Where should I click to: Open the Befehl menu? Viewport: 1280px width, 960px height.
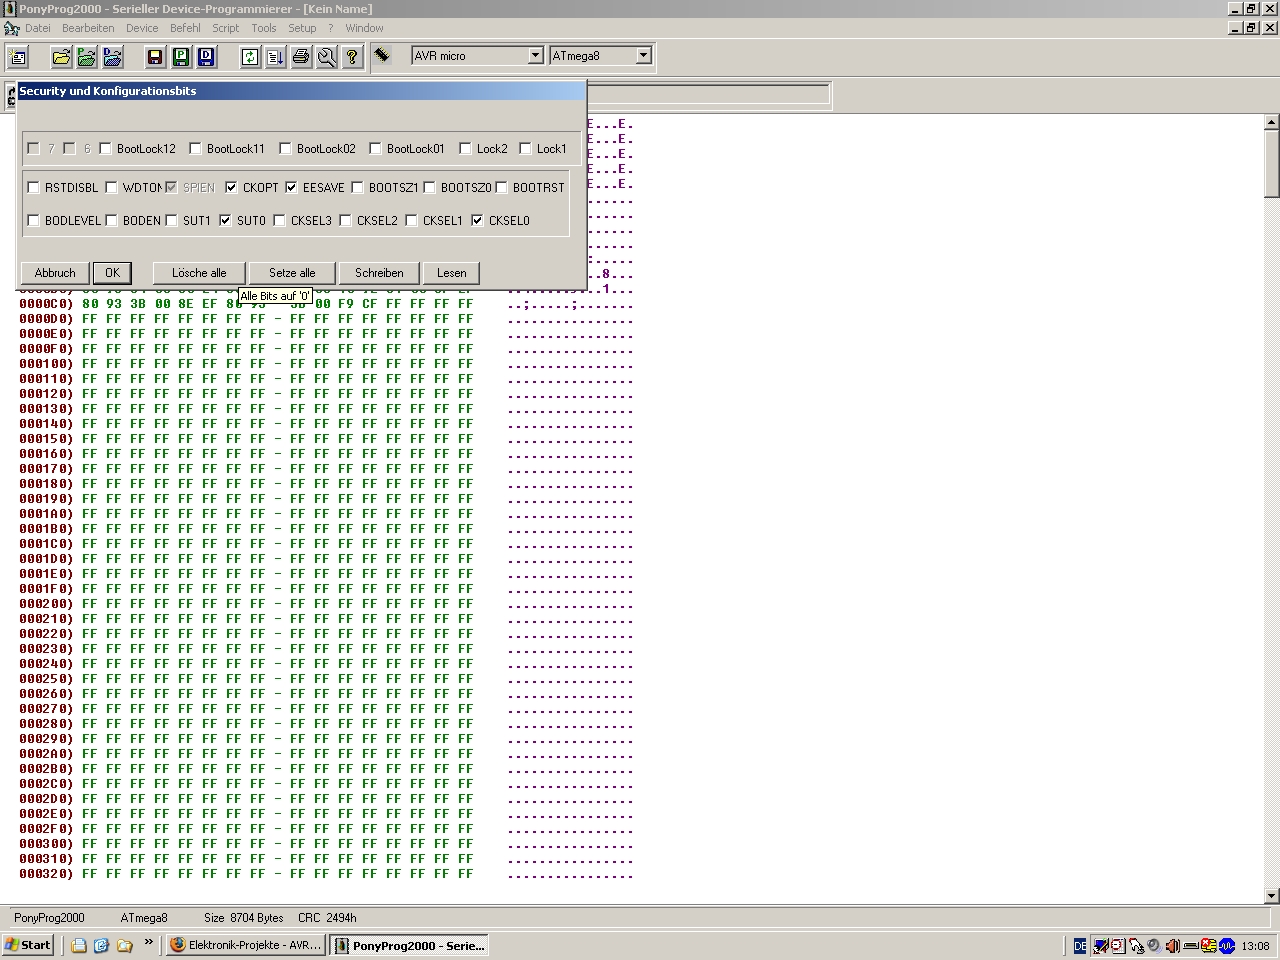(x=185, y=28)
